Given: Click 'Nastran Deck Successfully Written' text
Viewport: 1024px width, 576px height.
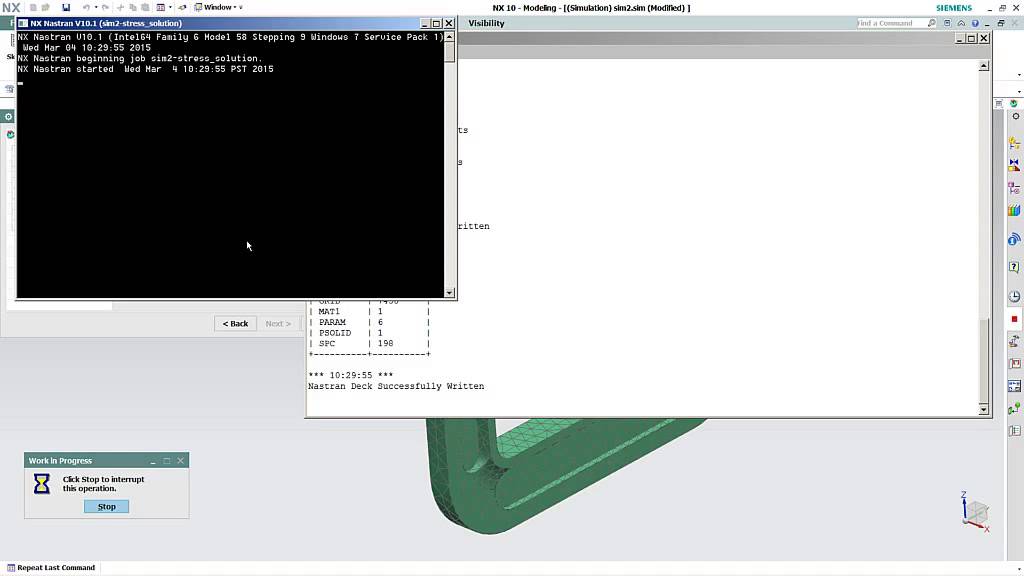Looking at the screenshot, I should pyautogui.click(x=396, y=386).
